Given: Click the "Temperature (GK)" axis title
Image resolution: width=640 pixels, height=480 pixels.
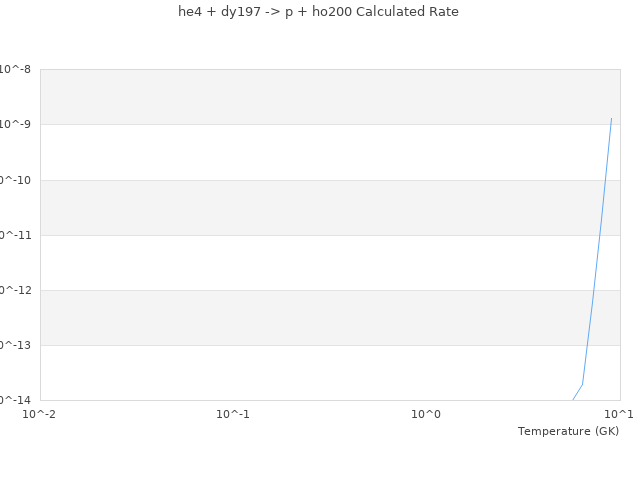Looking at the screenshot, I should 568,431.
